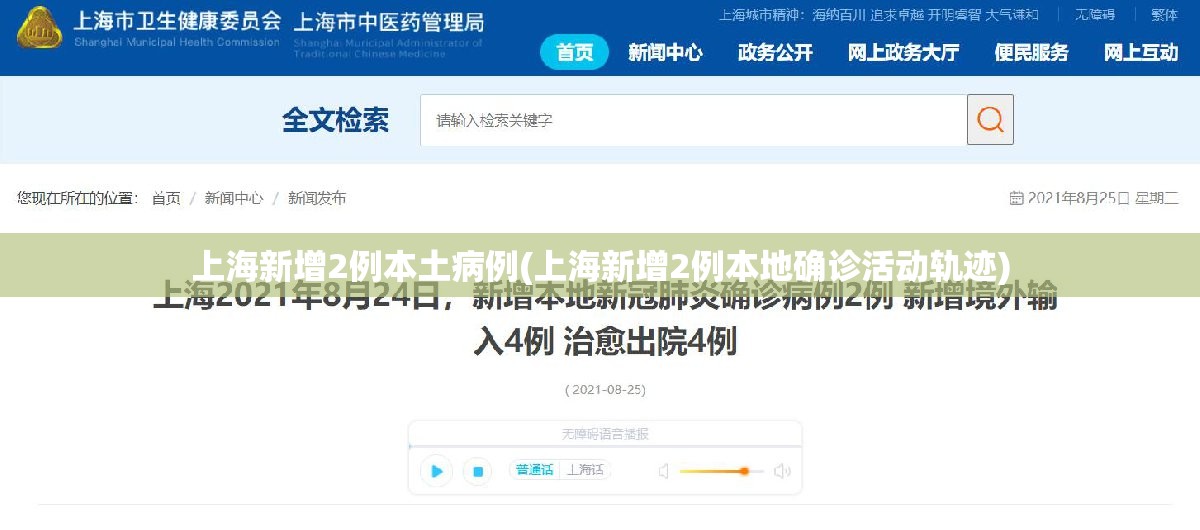Click the orange search magnifier button
This screenshot has width=1200, height=530.
coord(990,120)
